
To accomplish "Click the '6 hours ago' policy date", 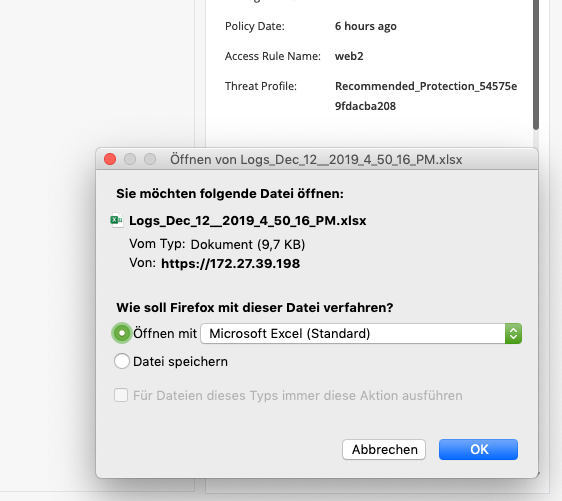I will (x=366, y=26).
